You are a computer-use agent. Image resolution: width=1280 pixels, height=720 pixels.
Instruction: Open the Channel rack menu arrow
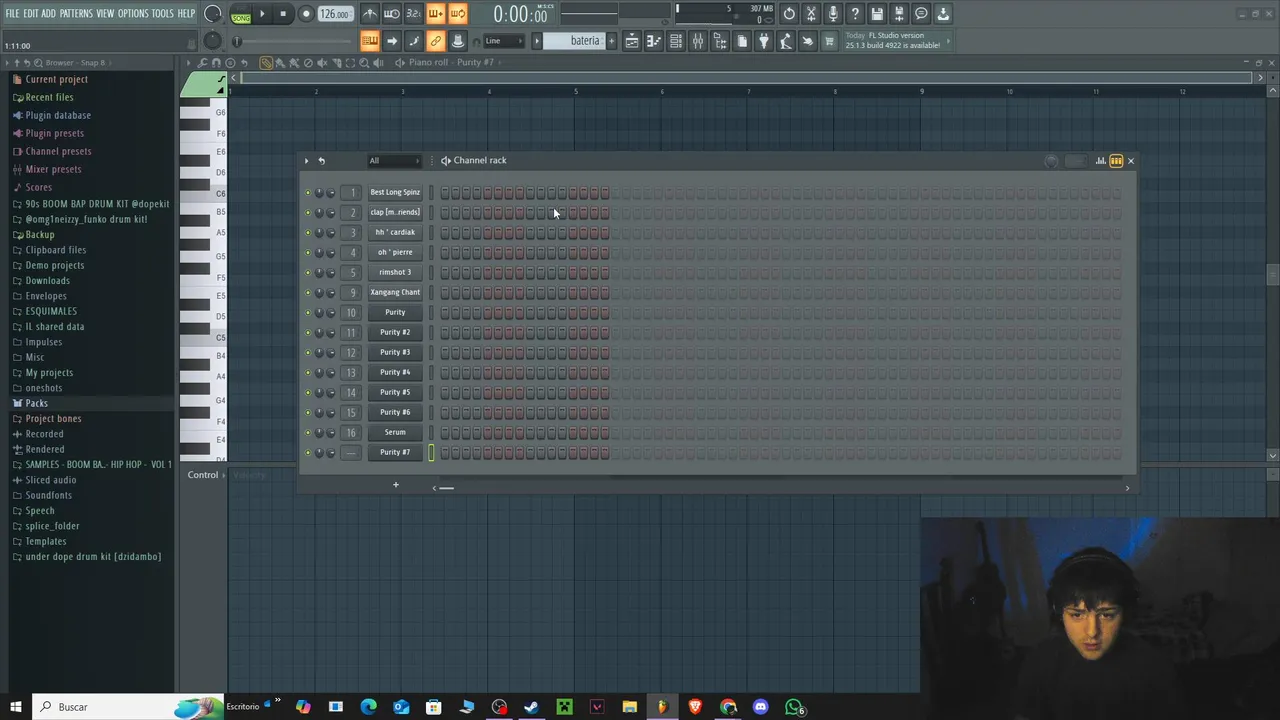coord(306,161)
